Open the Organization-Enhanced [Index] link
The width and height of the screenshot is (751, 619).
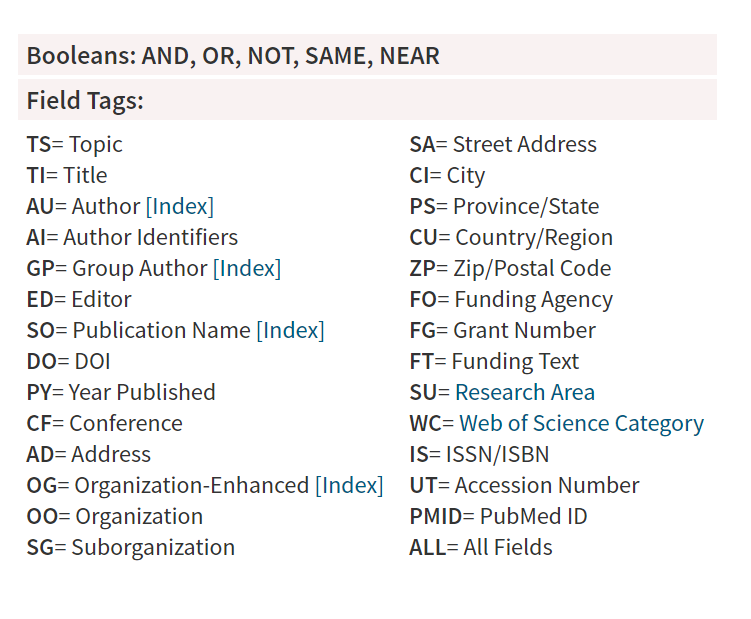coord(349,485)
